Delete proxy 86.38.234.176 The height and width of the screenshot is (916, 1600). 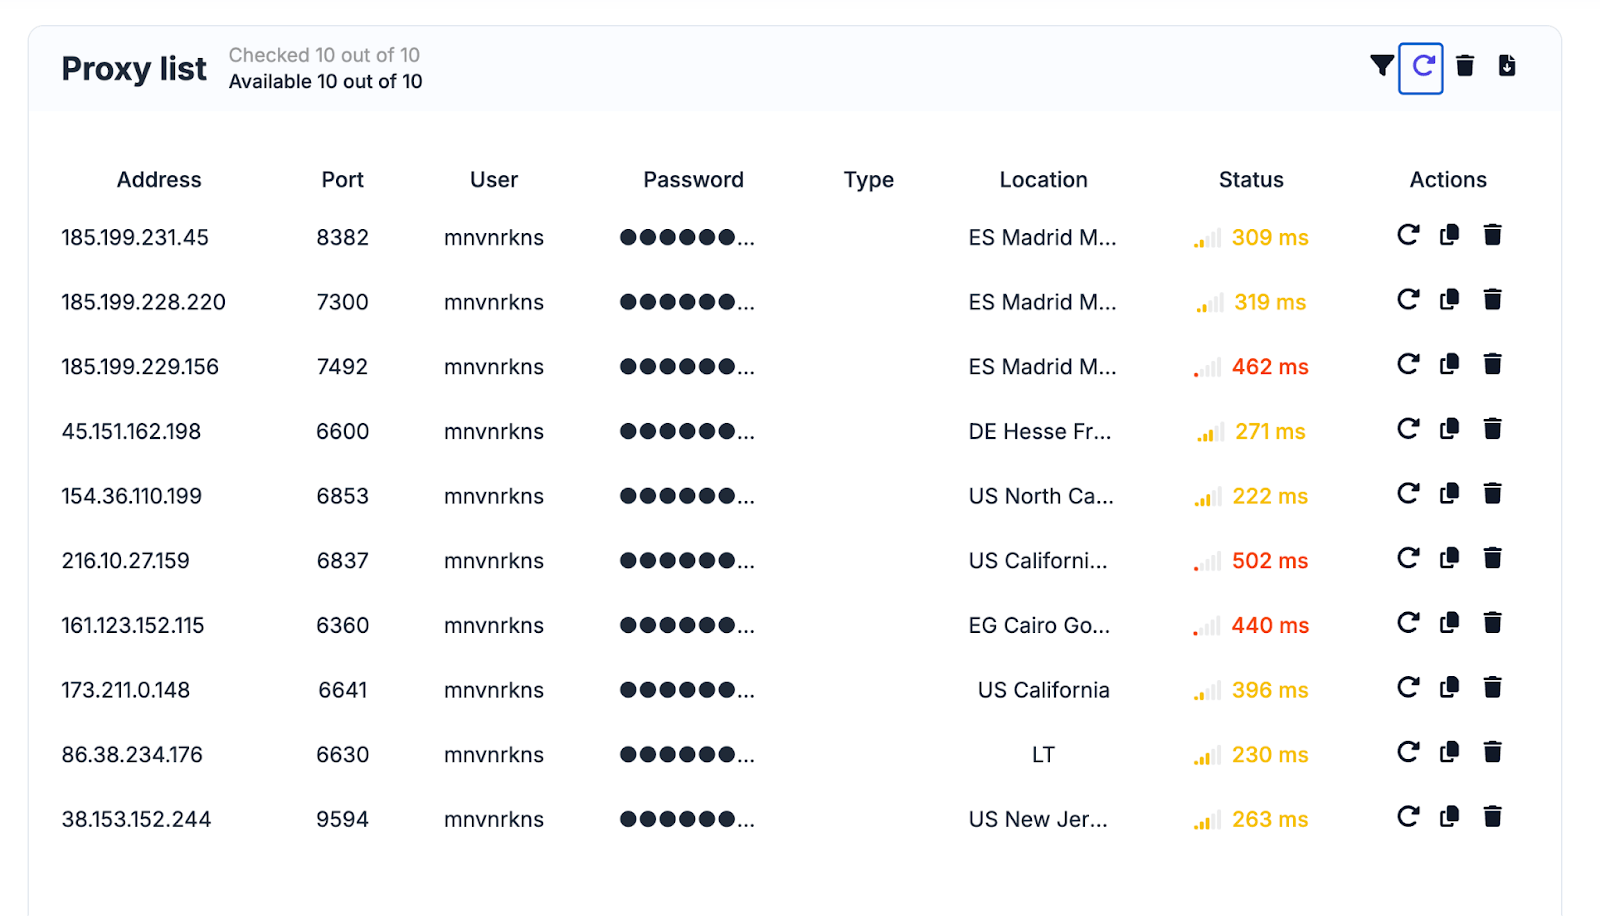click(1492, 752)
